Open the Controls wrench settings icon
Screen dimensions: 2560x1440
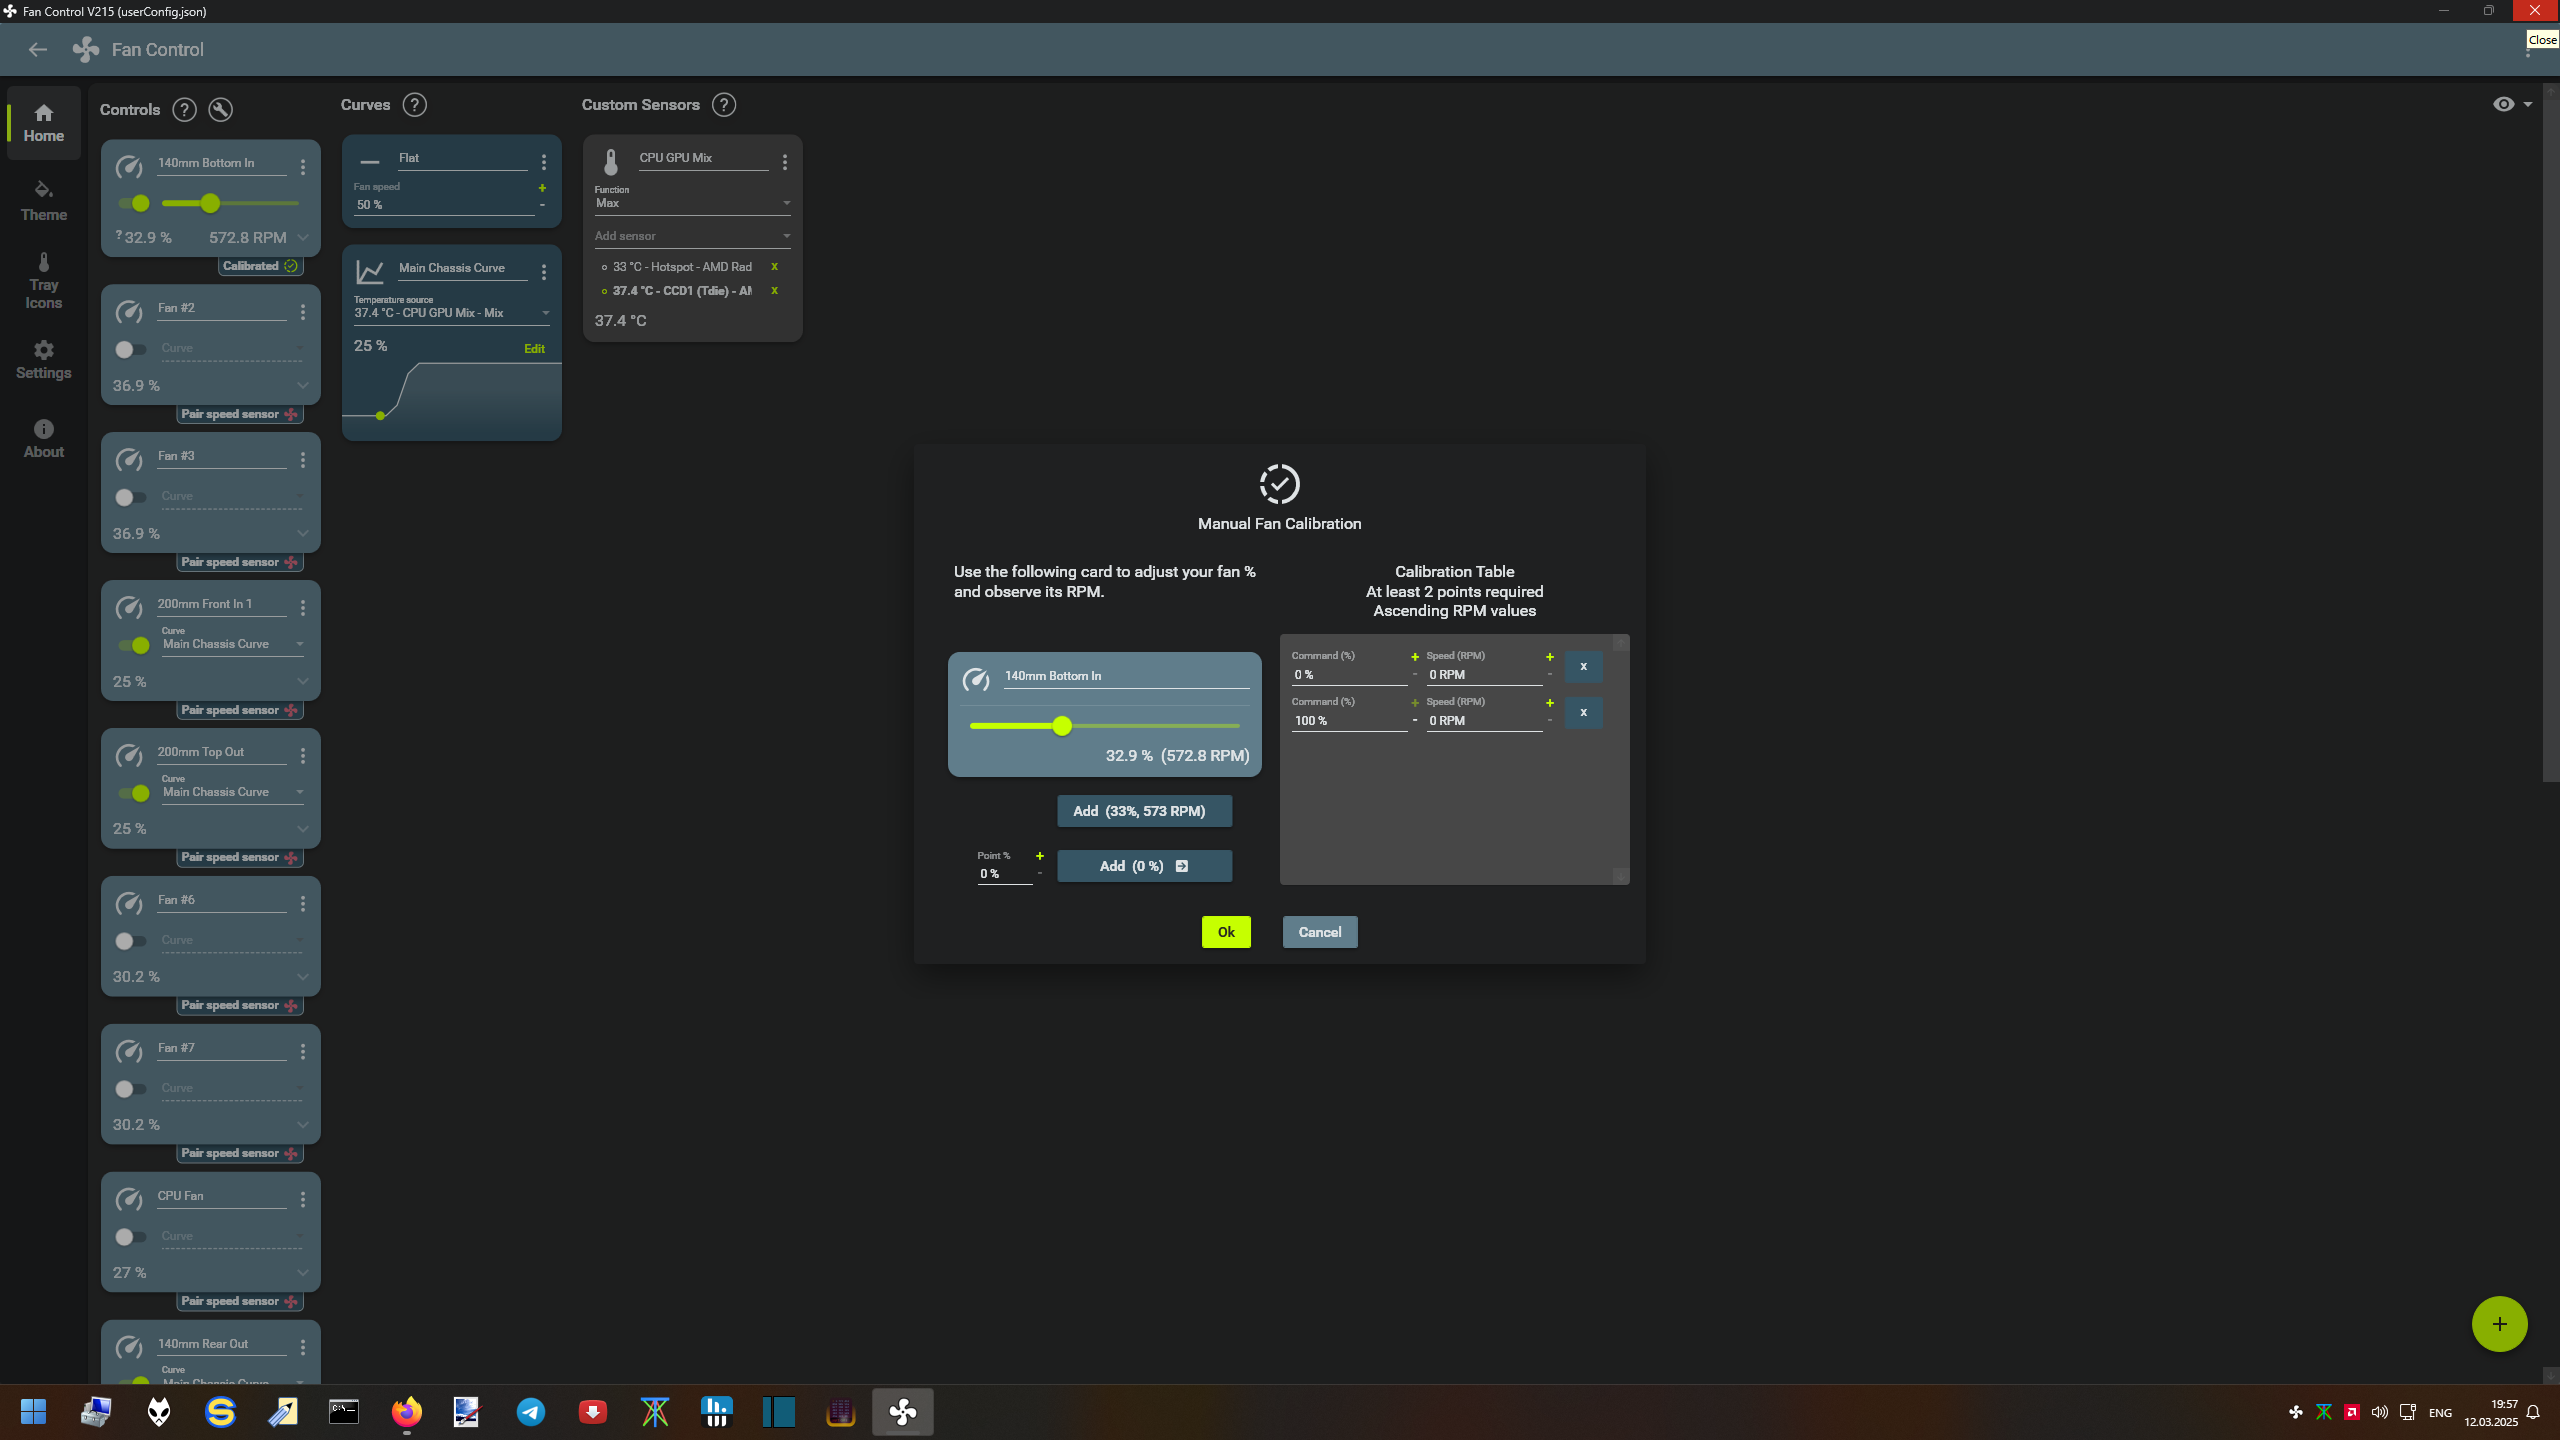coord(220,110)
